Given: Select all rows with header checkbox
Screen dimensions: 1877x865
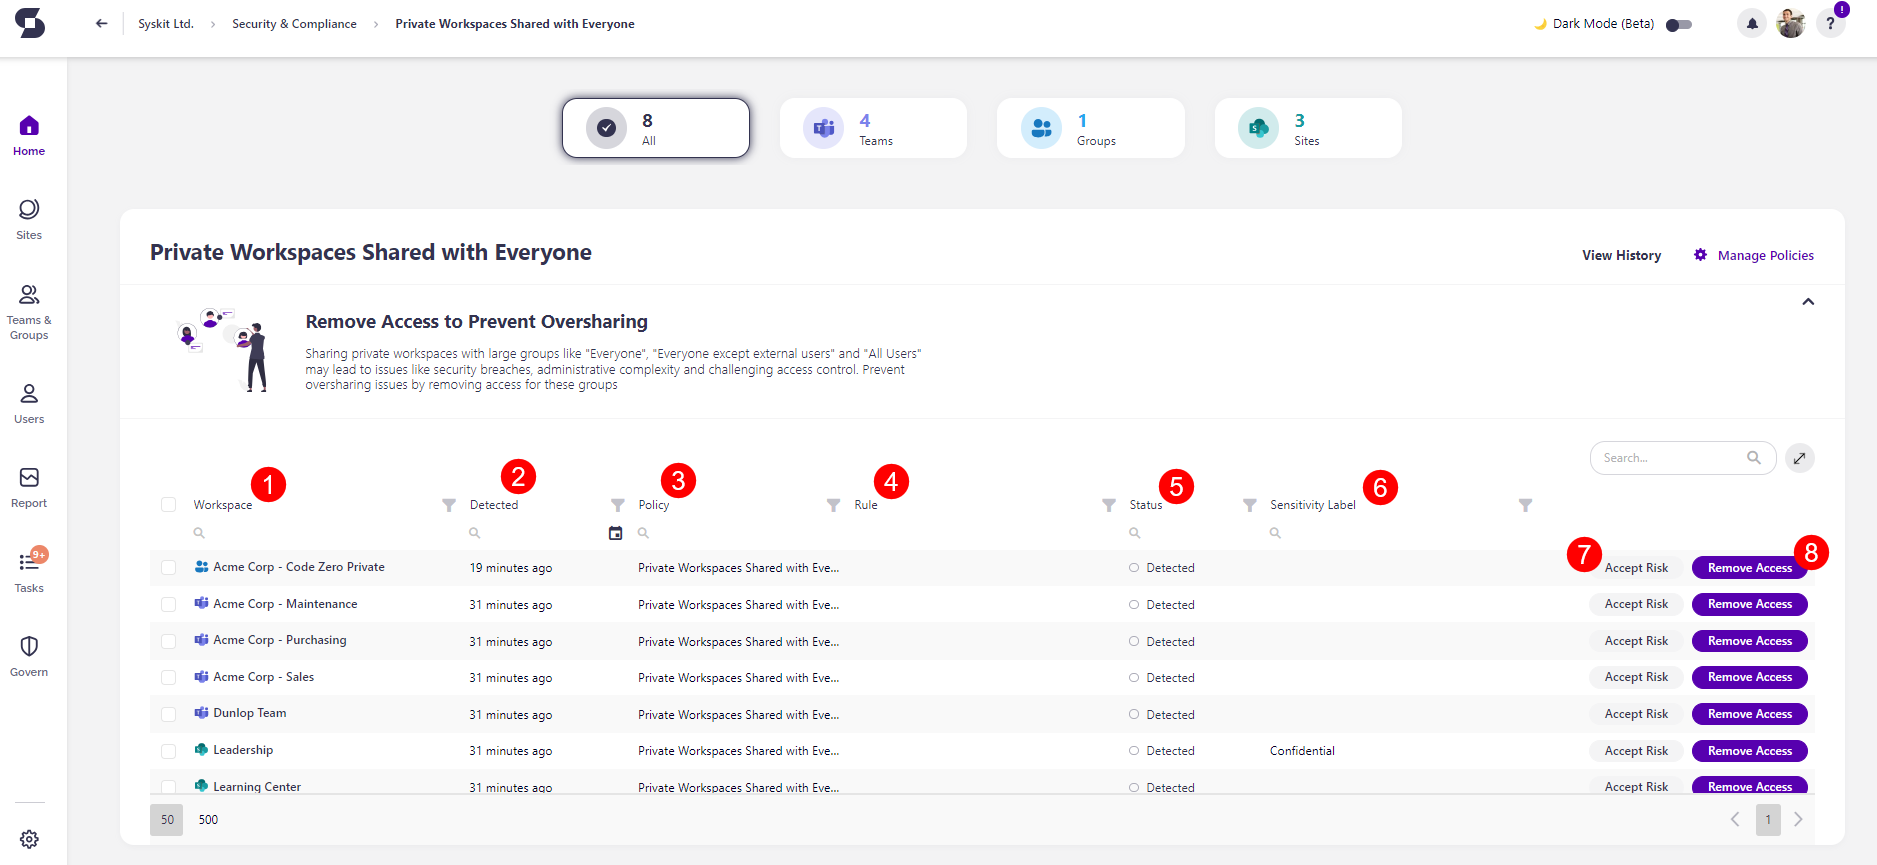Looking at the screenshot, I should [x=168, y=504].
